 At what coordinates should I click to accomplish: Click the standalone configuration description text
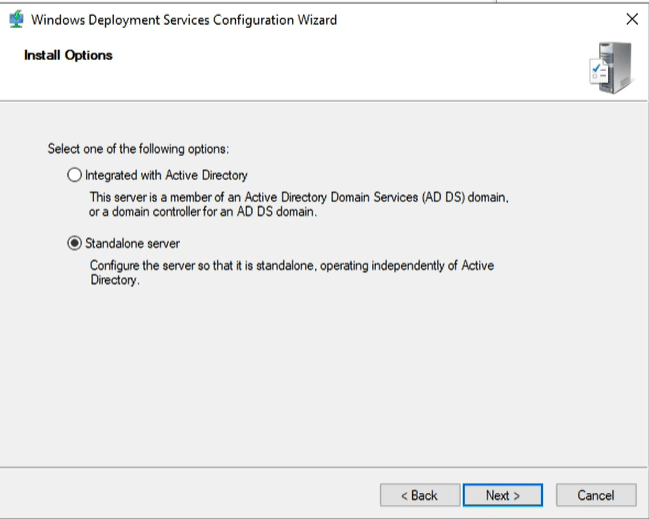pos(291,273)
